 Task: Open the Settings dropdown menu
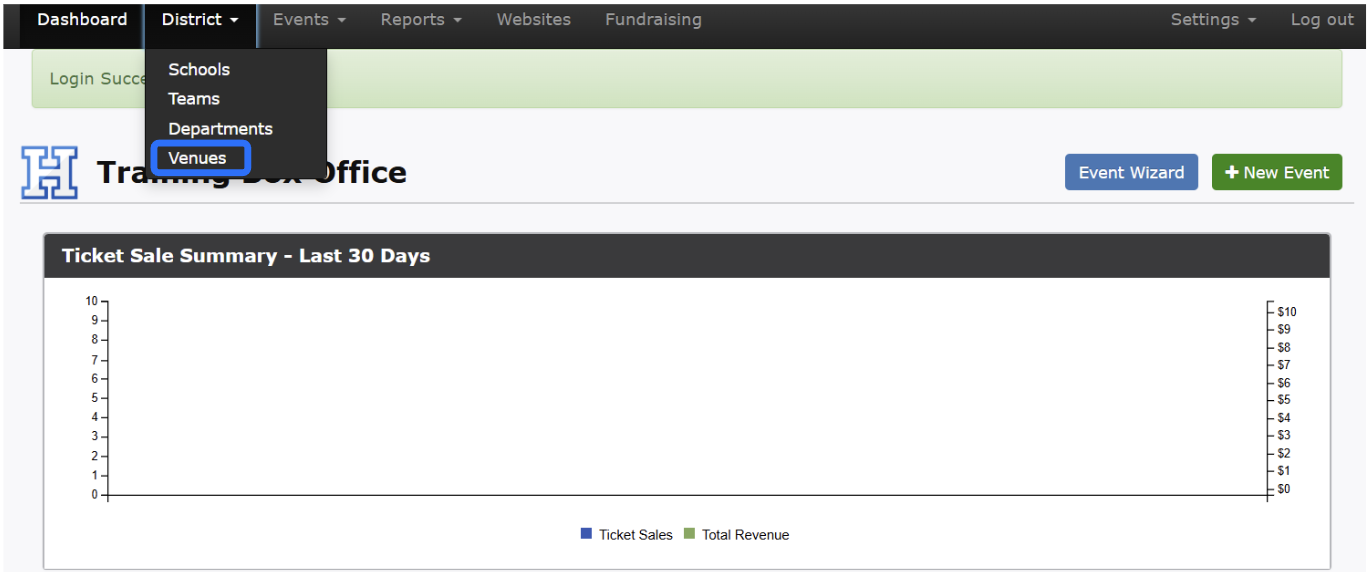pos(1212,20)
